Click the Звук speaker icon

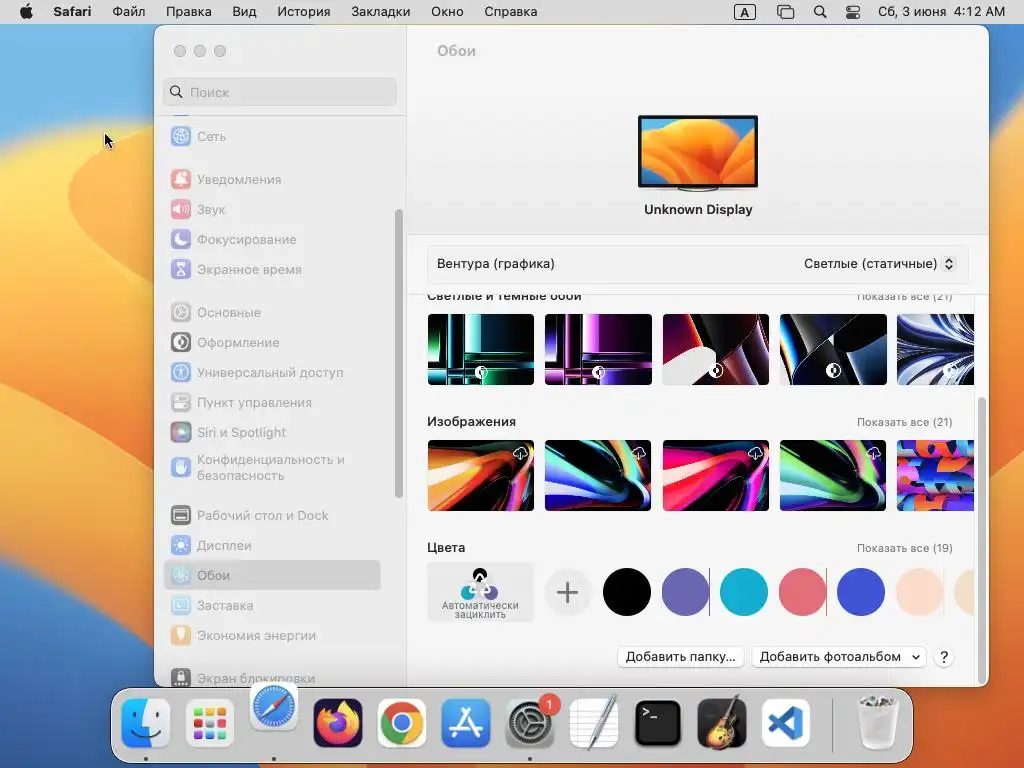click(x=181, y=210)
